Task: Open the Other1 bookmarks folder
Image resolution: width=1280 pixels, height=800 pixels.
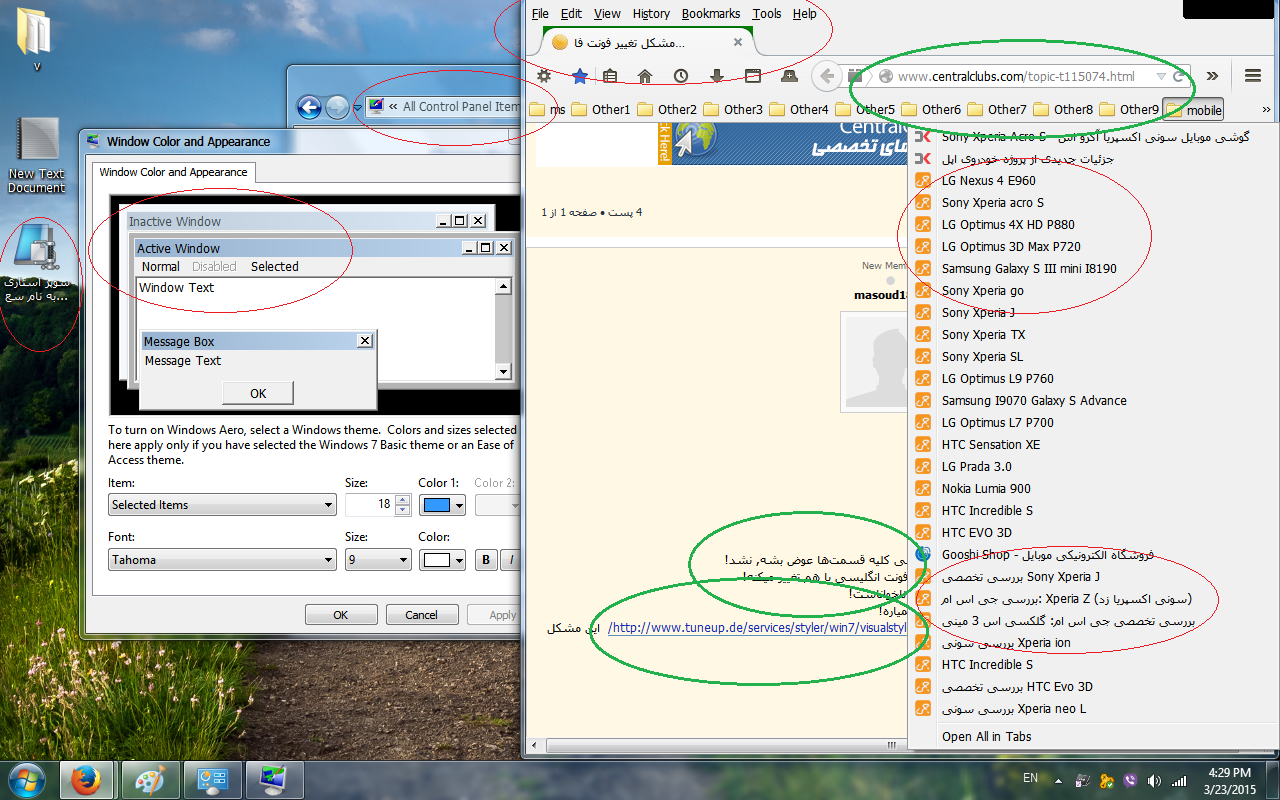Action: coord(600,109)
